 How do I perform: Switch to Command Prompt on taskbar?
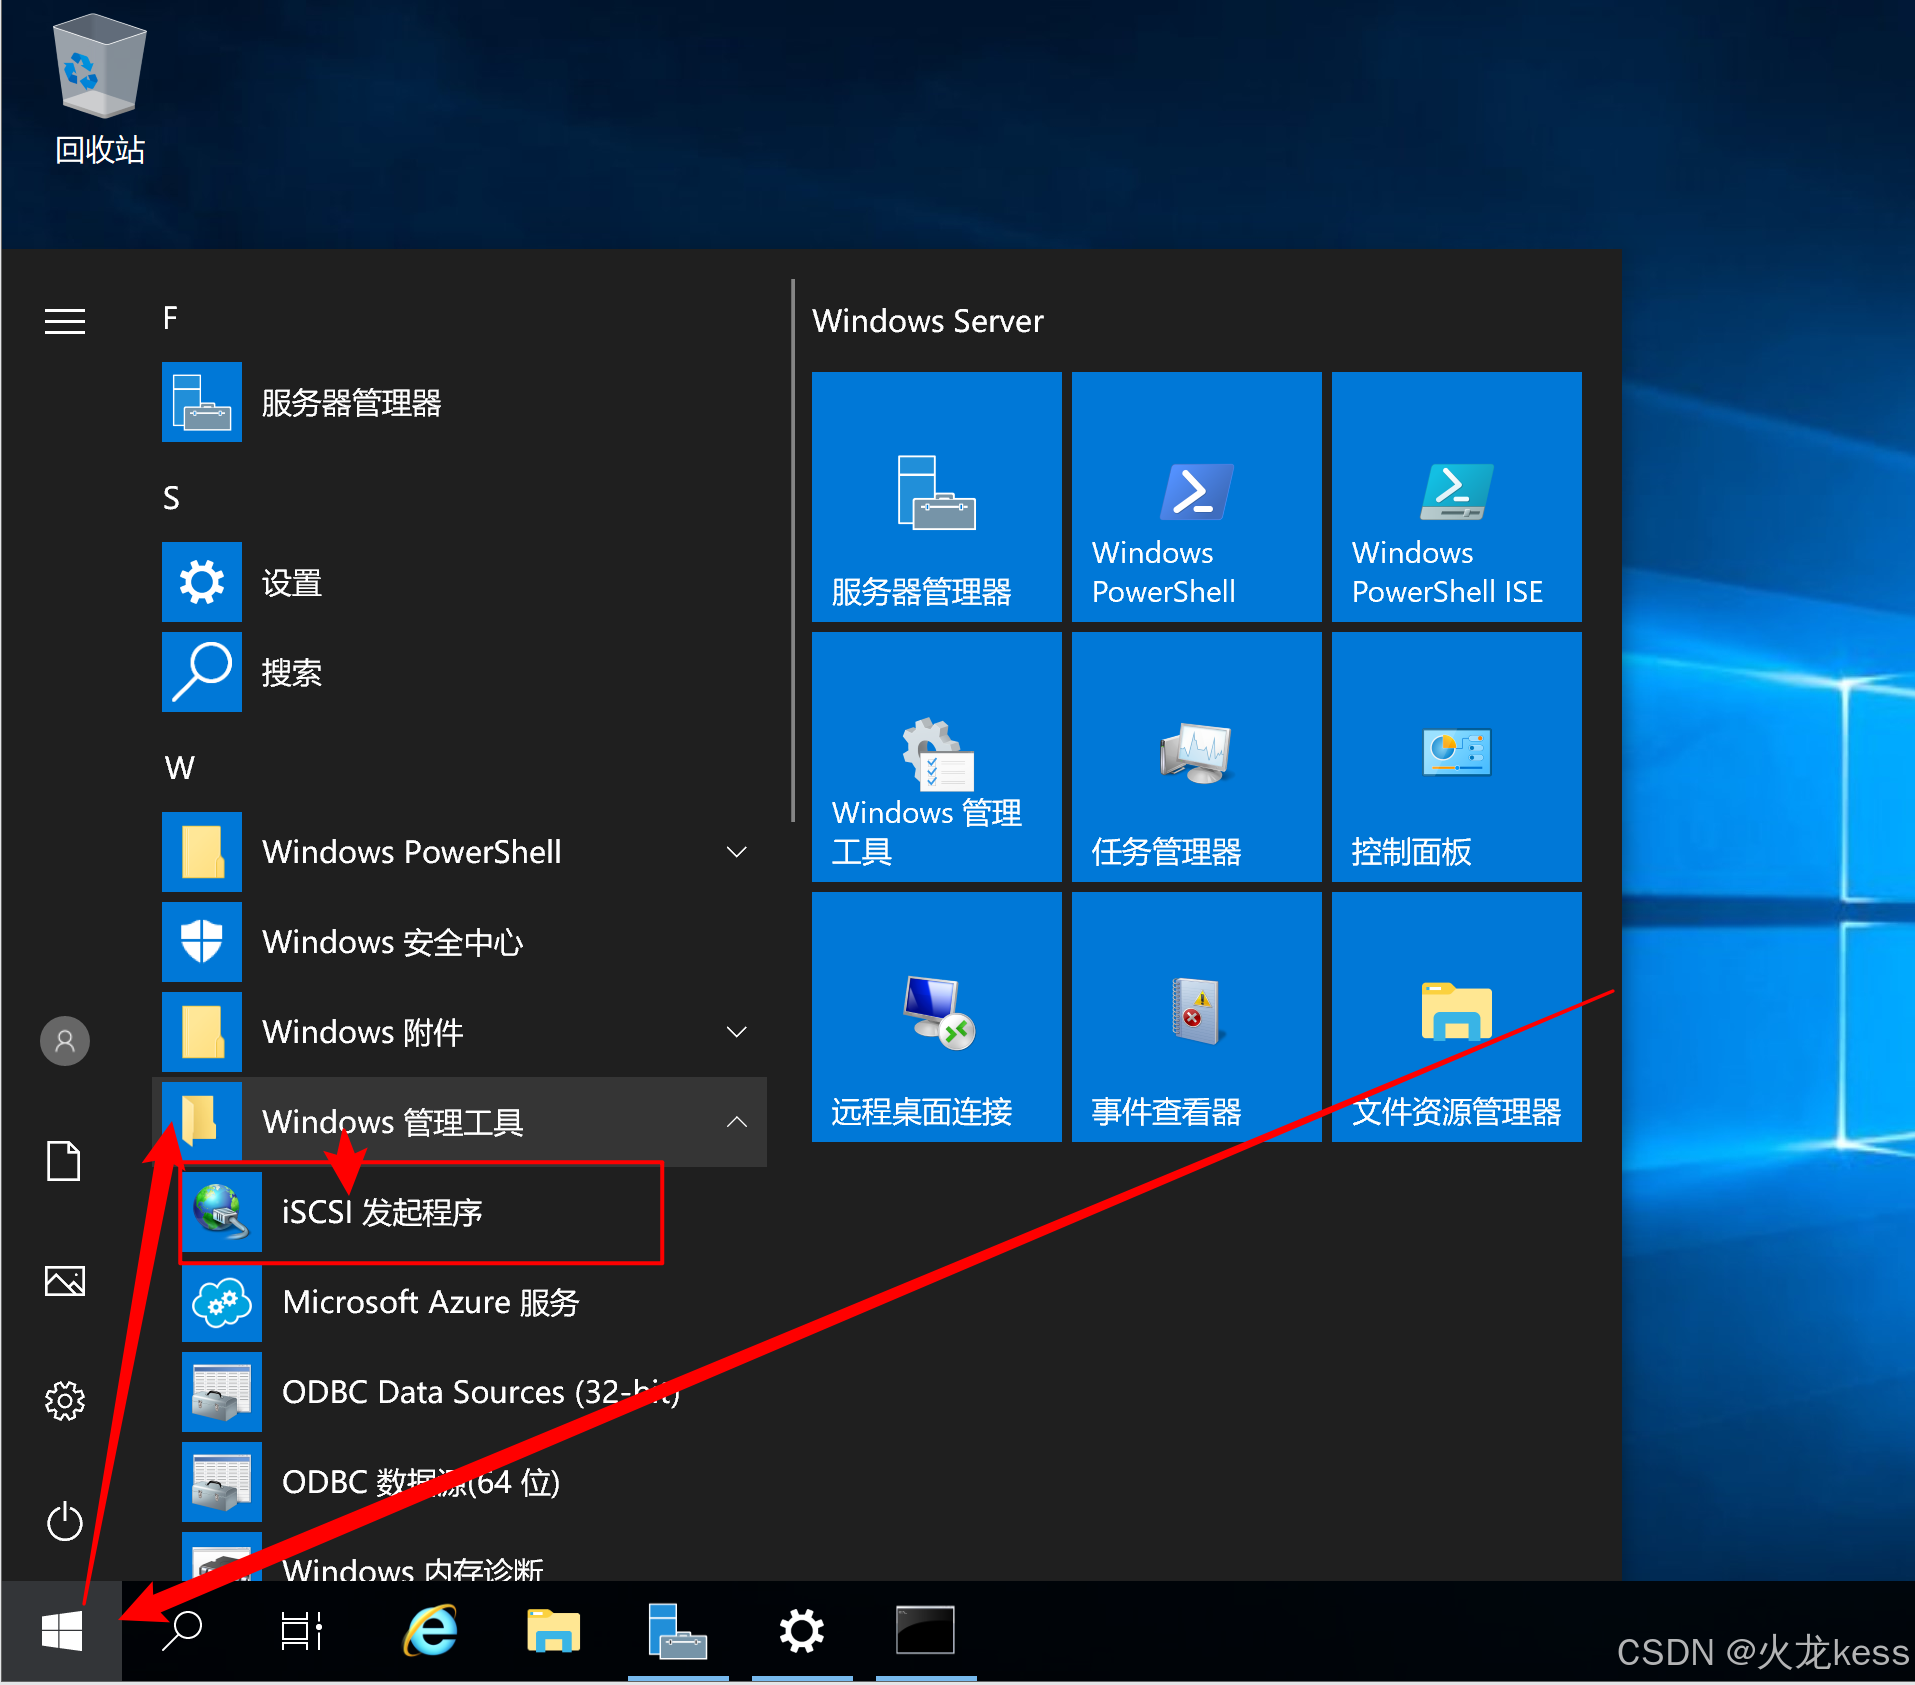pos(926,1631)
